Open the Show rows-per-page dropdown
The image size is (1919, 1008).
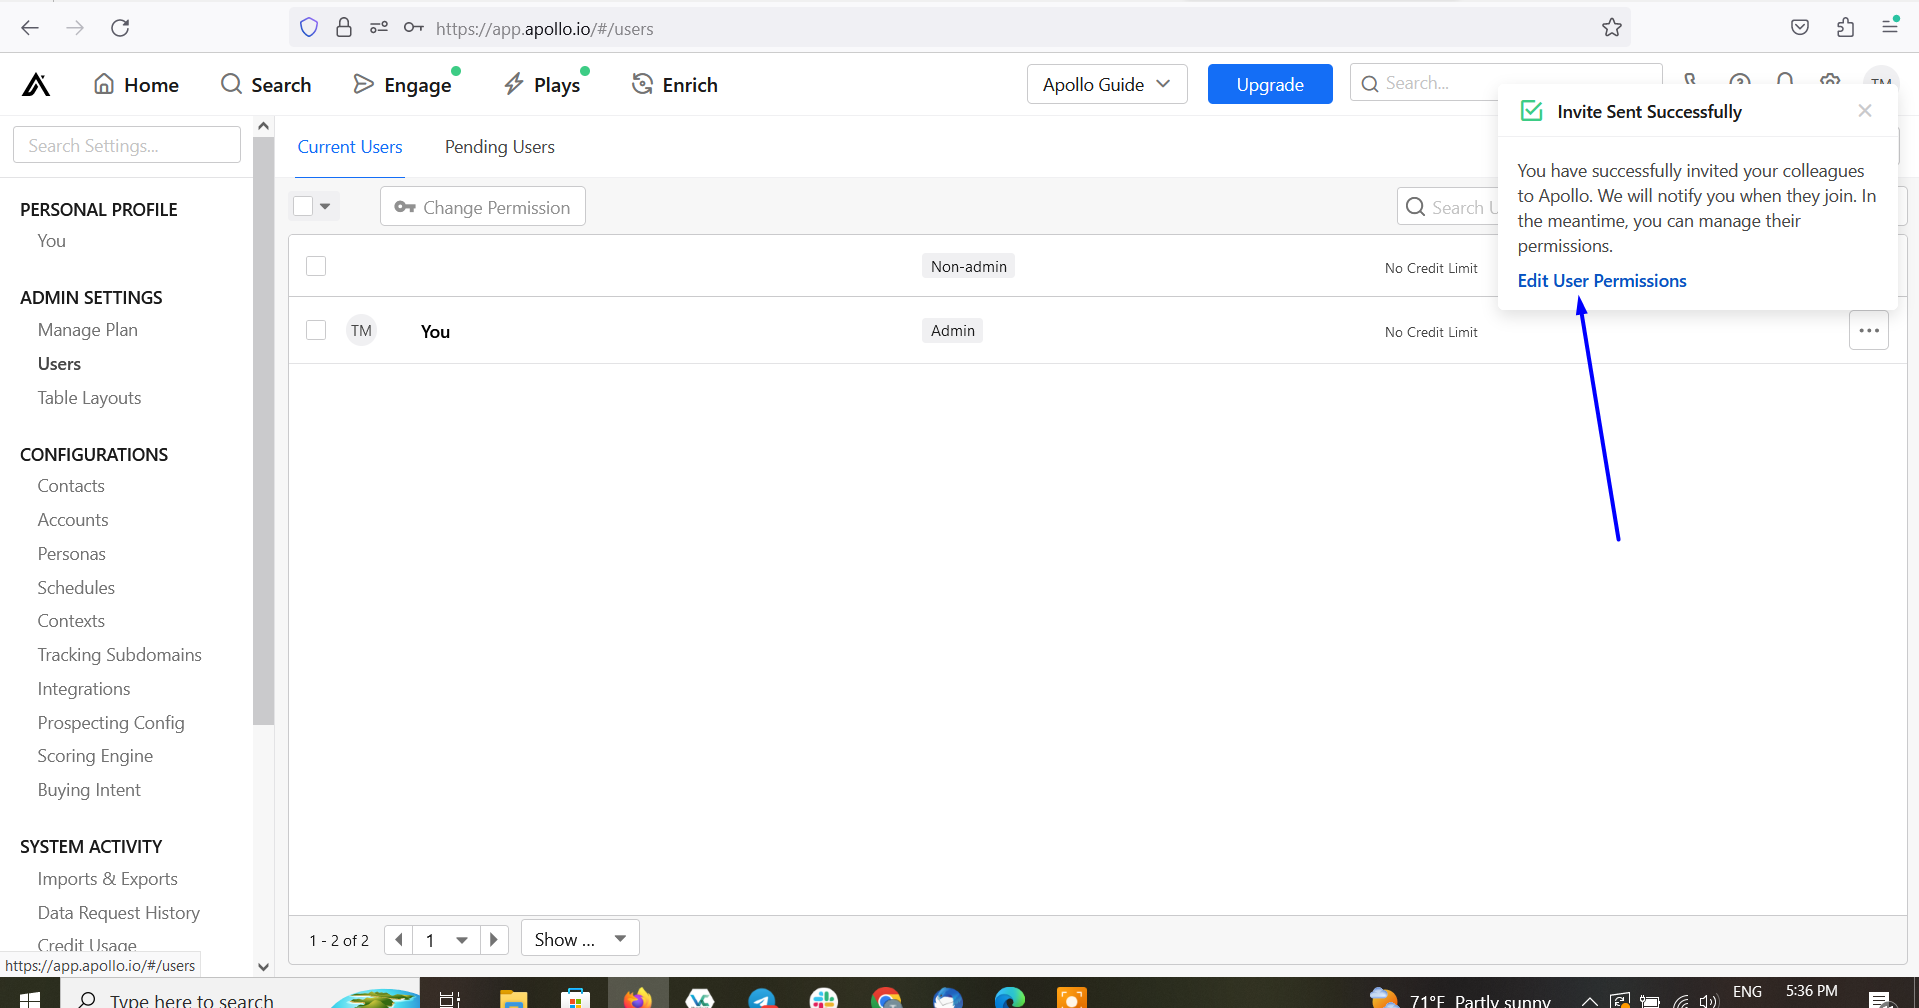[580, 939]
